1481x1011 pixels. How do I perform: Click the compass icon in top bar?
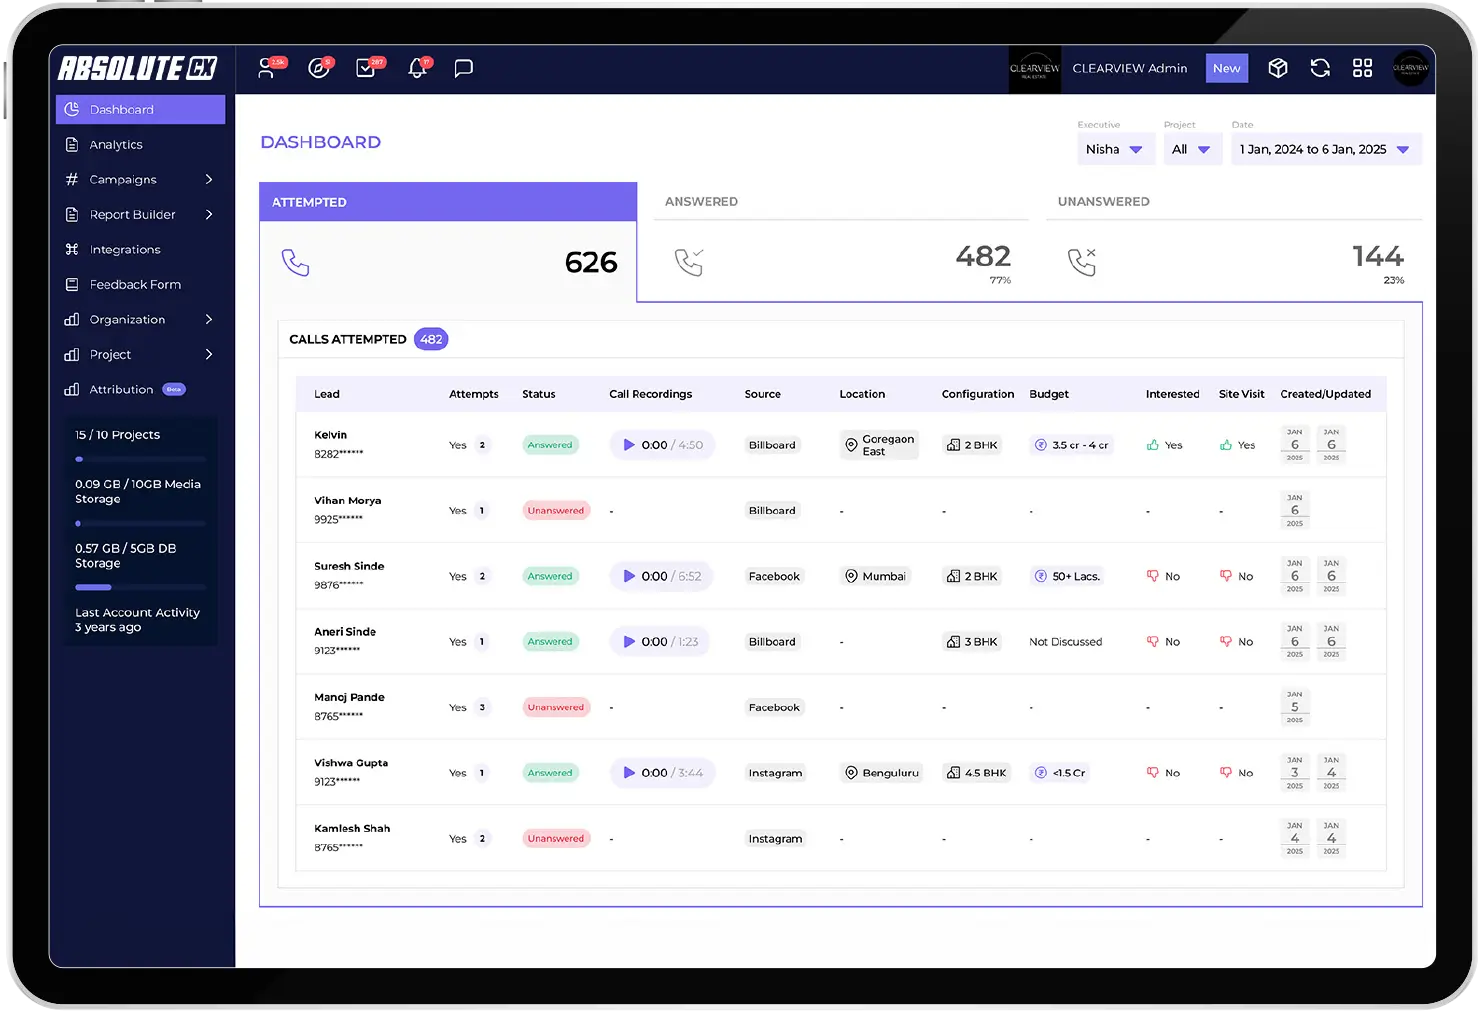coord(318,69)
